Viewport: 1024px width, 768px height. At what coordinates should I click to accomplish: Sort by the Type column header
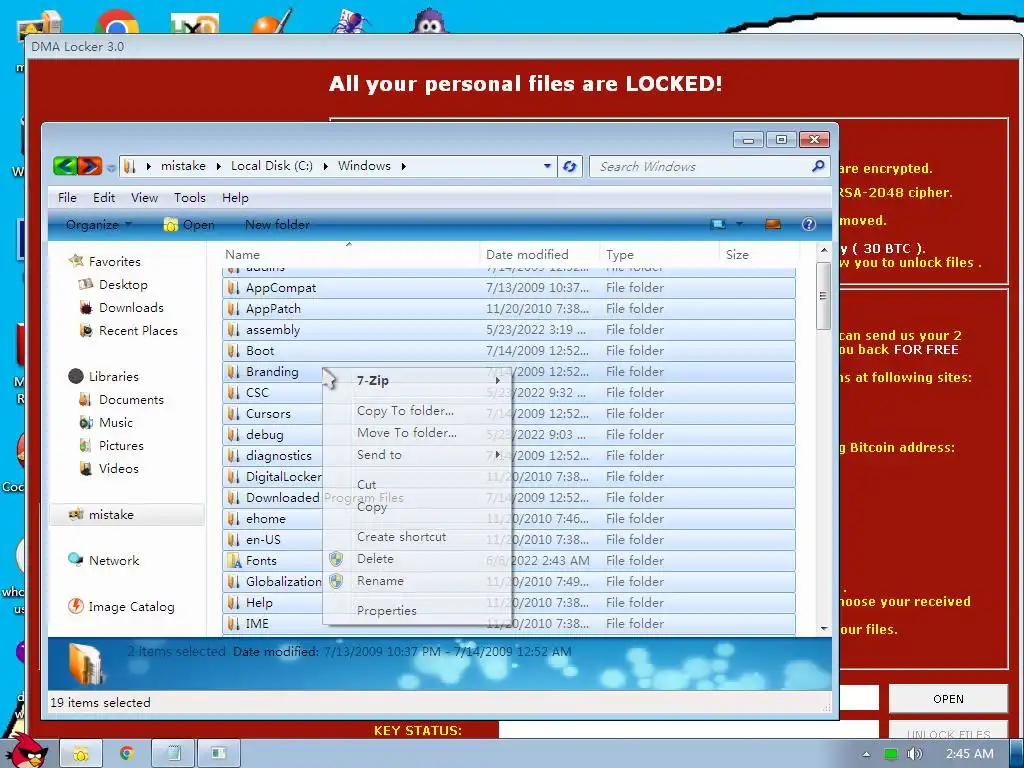[x=659, y=255]
